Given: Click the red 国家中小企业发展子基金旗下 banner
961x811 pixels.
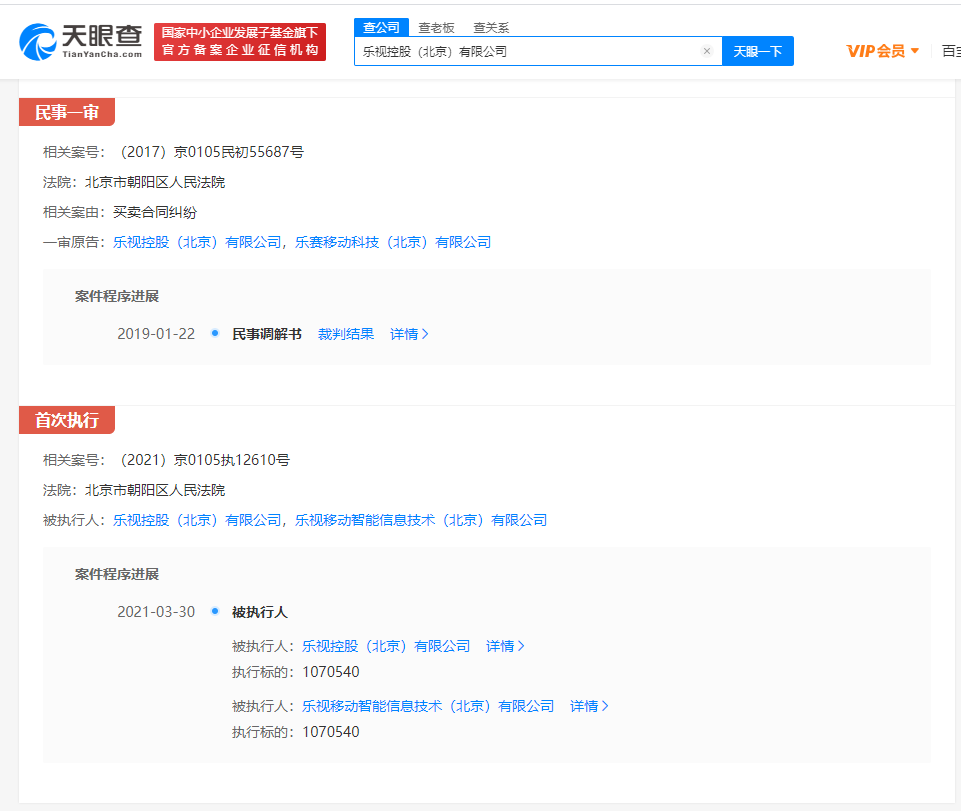Looking at the screenshot, I should click(x=240, y=42).
